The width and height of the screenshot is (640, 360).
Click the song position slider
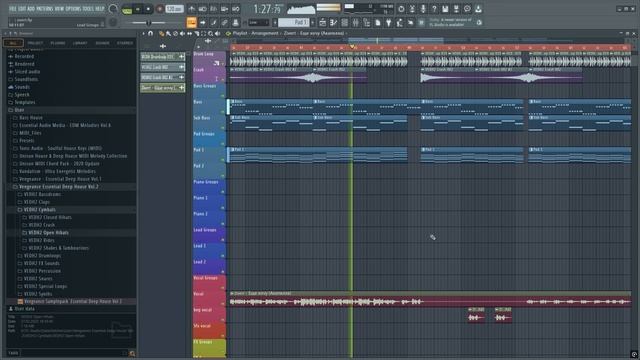(149, 23)
